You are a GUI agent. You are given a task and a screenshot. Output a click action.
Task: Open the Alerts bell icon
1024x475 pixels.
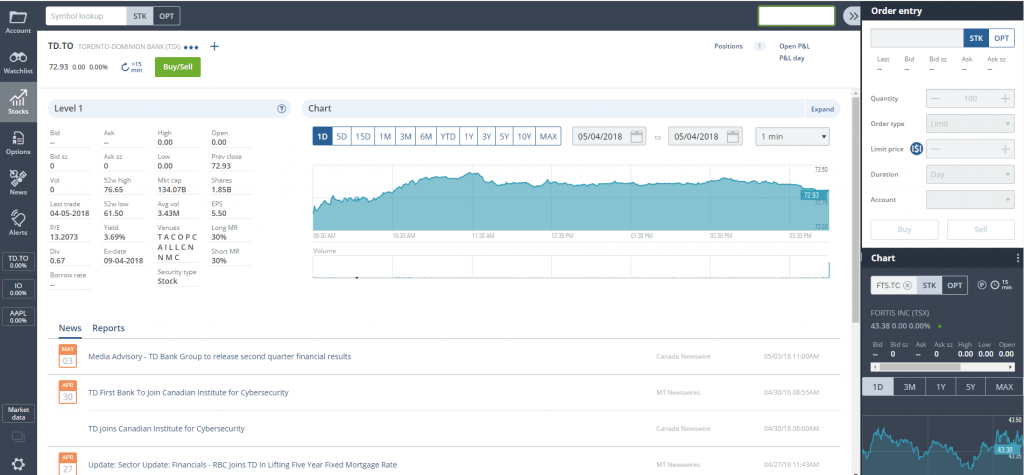[x=18, y=221]
